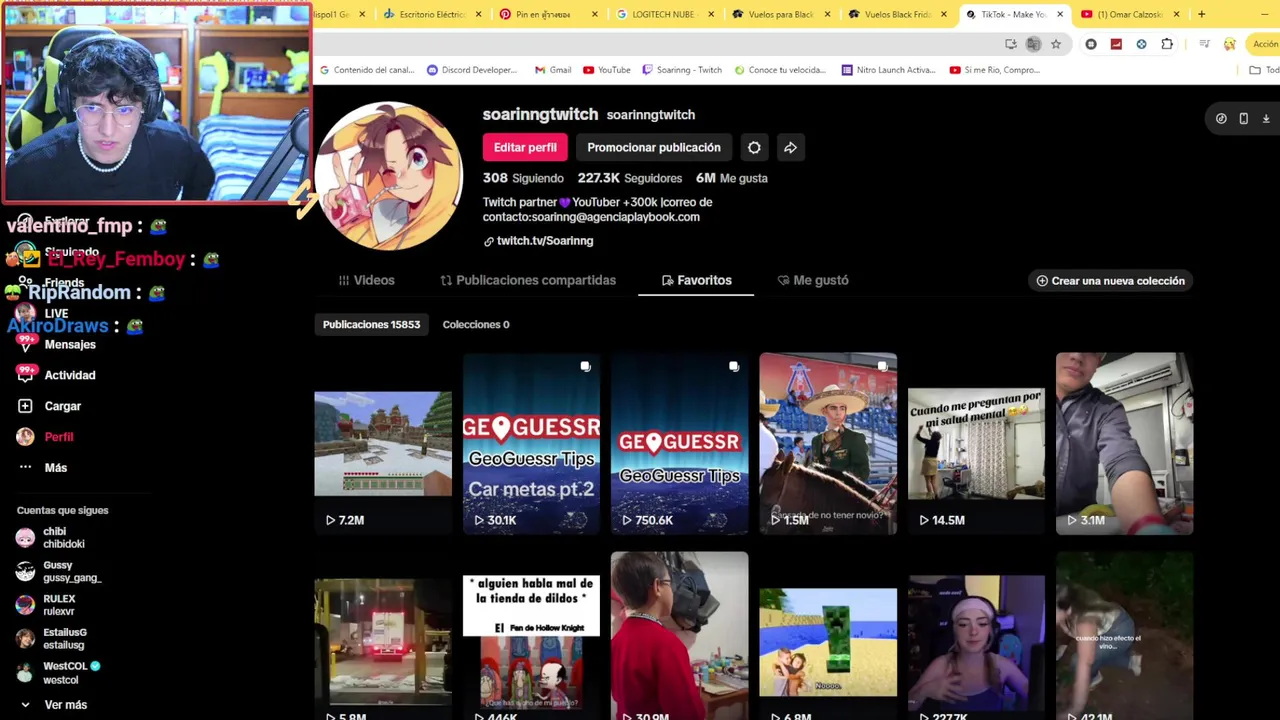1280x720 pixels.
Task: Click download app icon in floating toolbar
Action: (x=1266, y=118)
